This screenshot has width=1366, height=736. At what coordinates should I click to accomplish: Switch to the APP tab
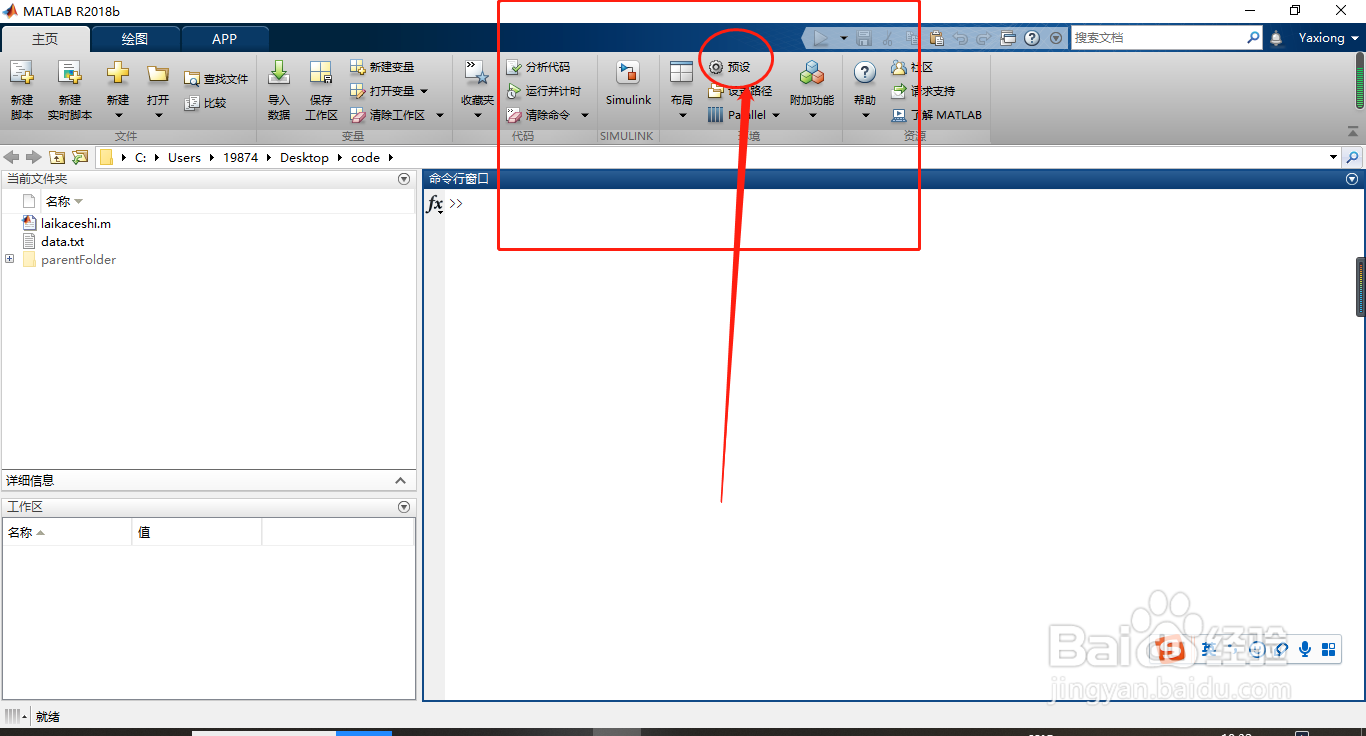coord(225,39)
